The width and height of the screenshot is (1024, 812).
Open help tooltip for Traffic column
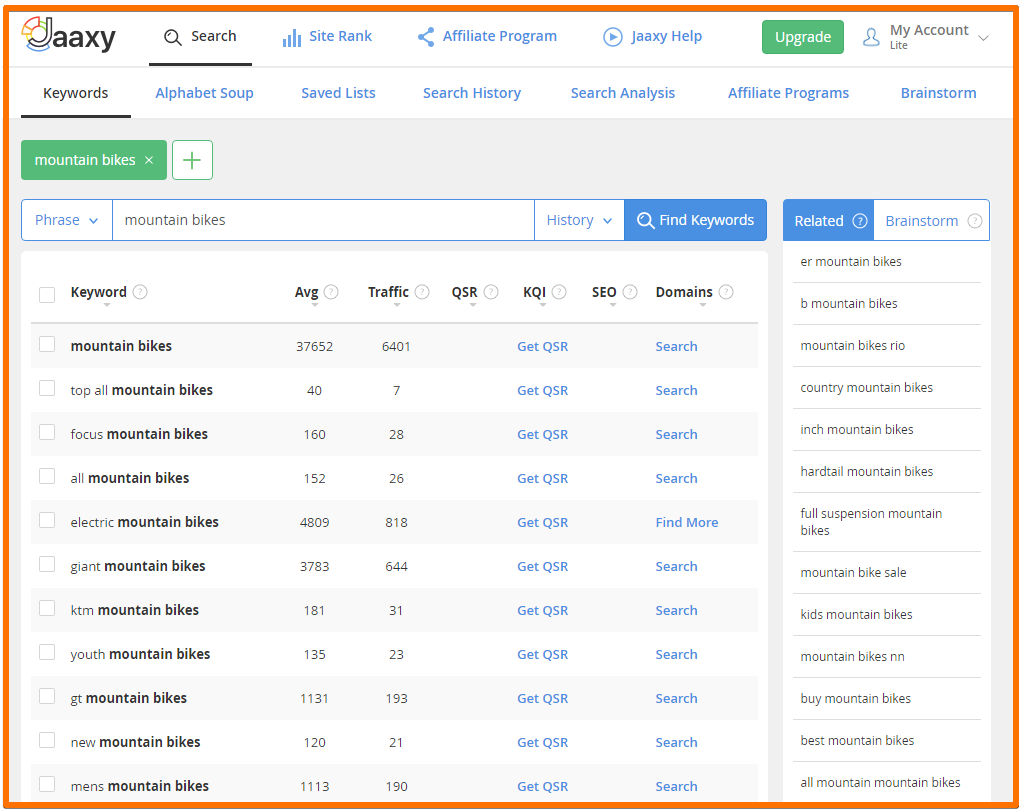tap(422, 292)
